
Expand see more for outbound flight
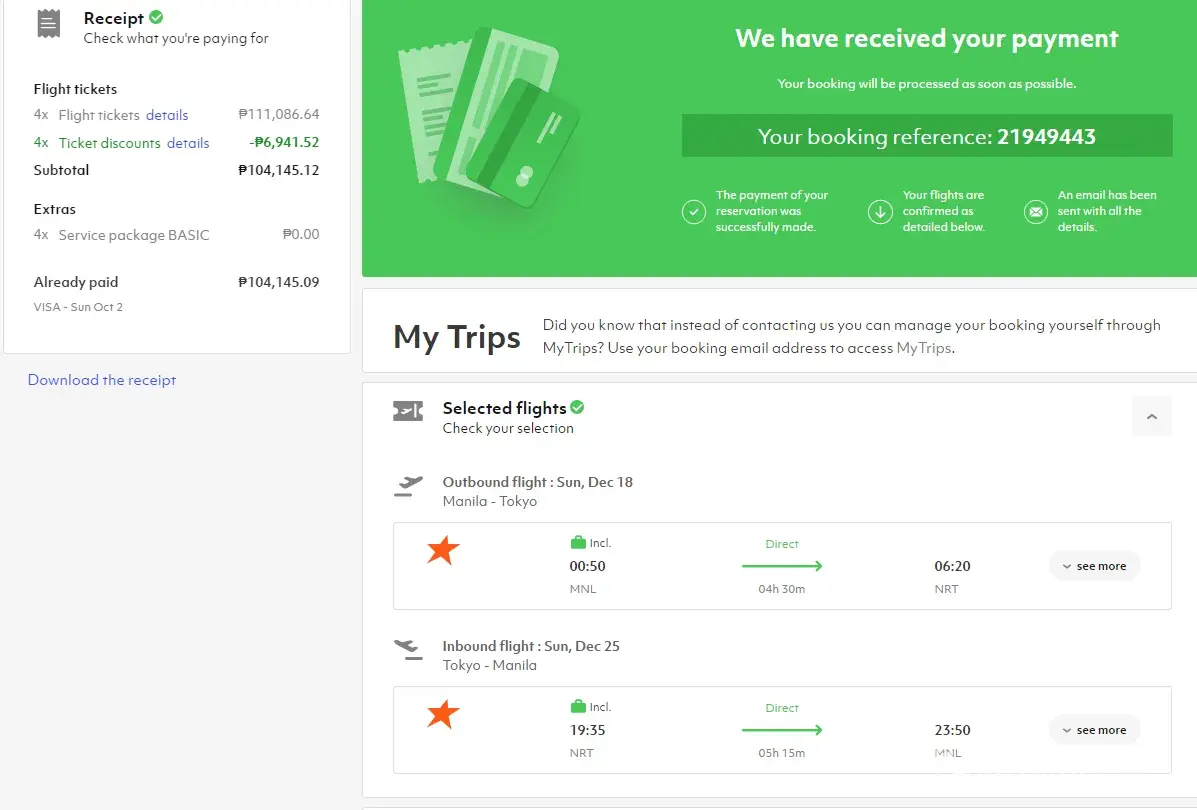[1094, 566]
